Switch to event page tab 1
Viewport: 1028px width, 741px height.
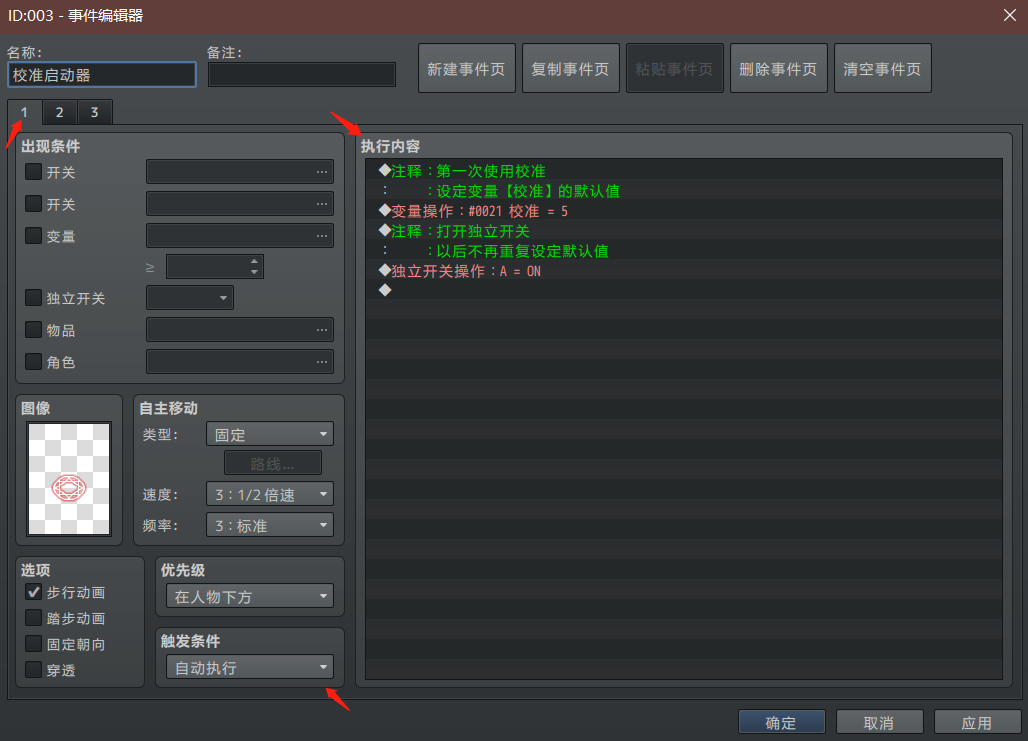(x=25, y=112)
